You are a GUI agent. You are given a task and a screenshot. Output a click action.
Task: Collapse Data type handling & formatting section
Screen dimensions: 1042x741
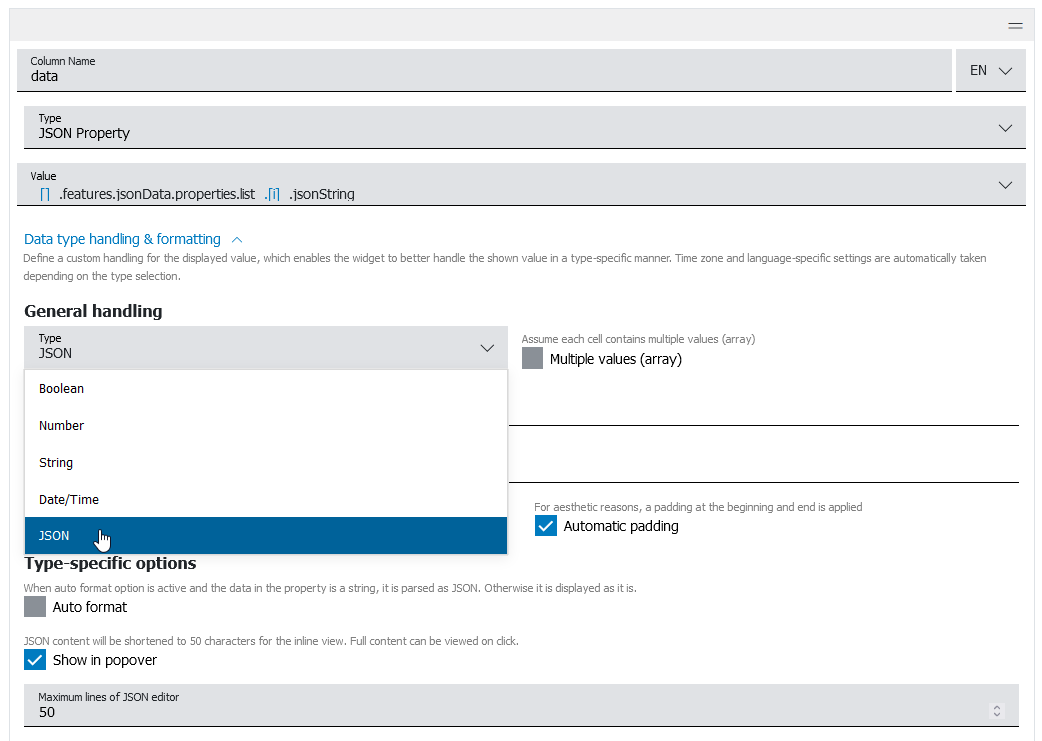tap(122, 239)
